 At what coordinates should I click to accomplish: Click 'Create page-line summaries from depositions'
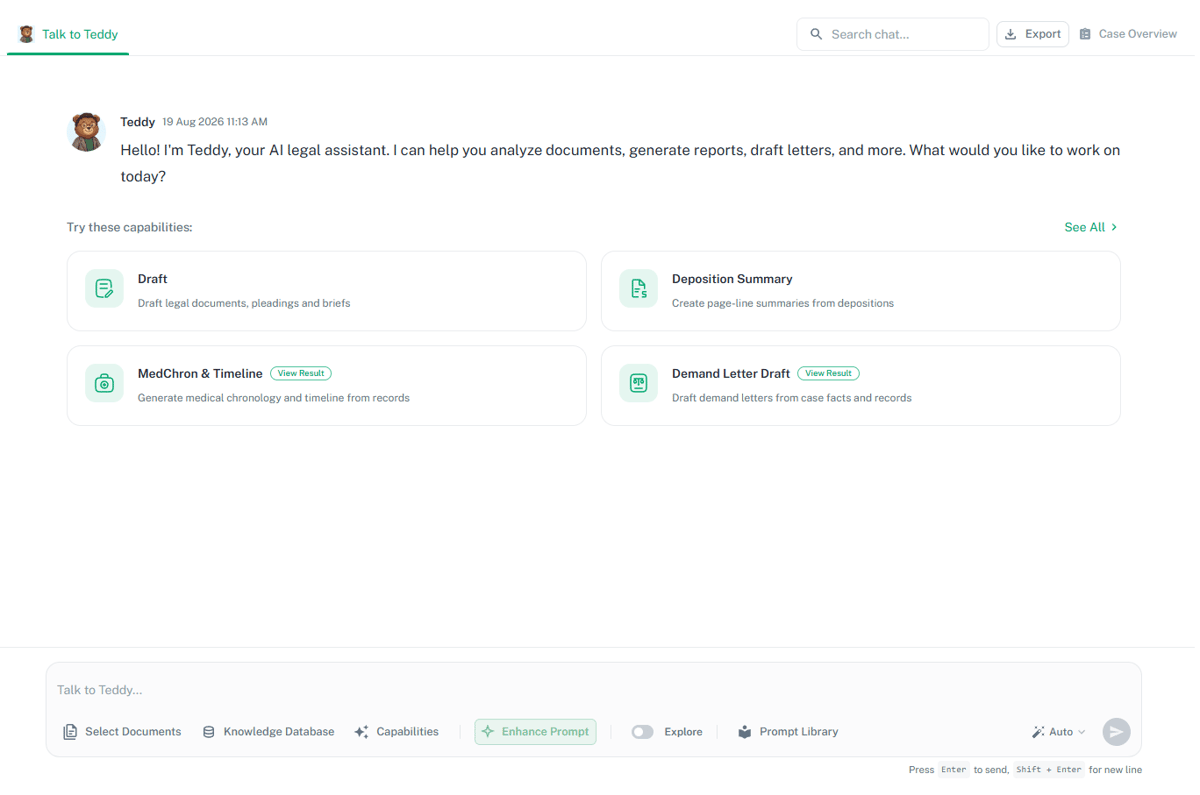(783, 303)
